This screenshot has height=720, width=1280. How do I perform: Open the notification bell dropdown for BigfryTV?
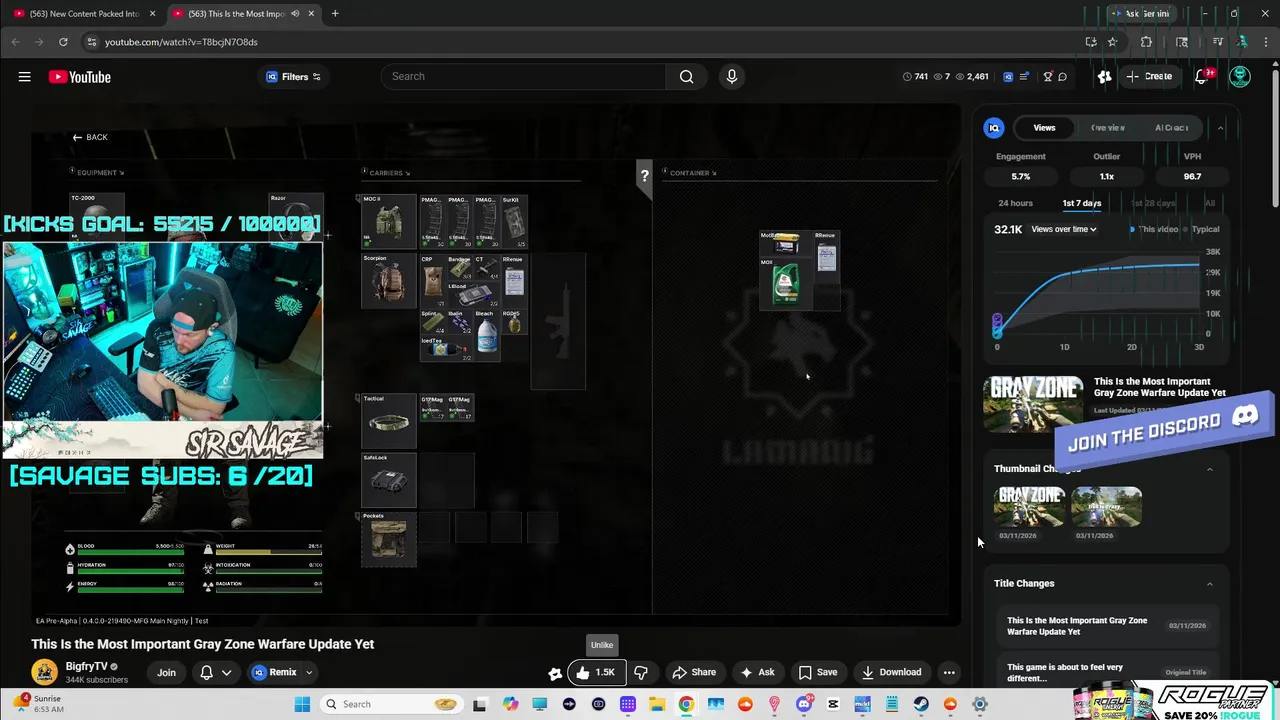(216, 672)
